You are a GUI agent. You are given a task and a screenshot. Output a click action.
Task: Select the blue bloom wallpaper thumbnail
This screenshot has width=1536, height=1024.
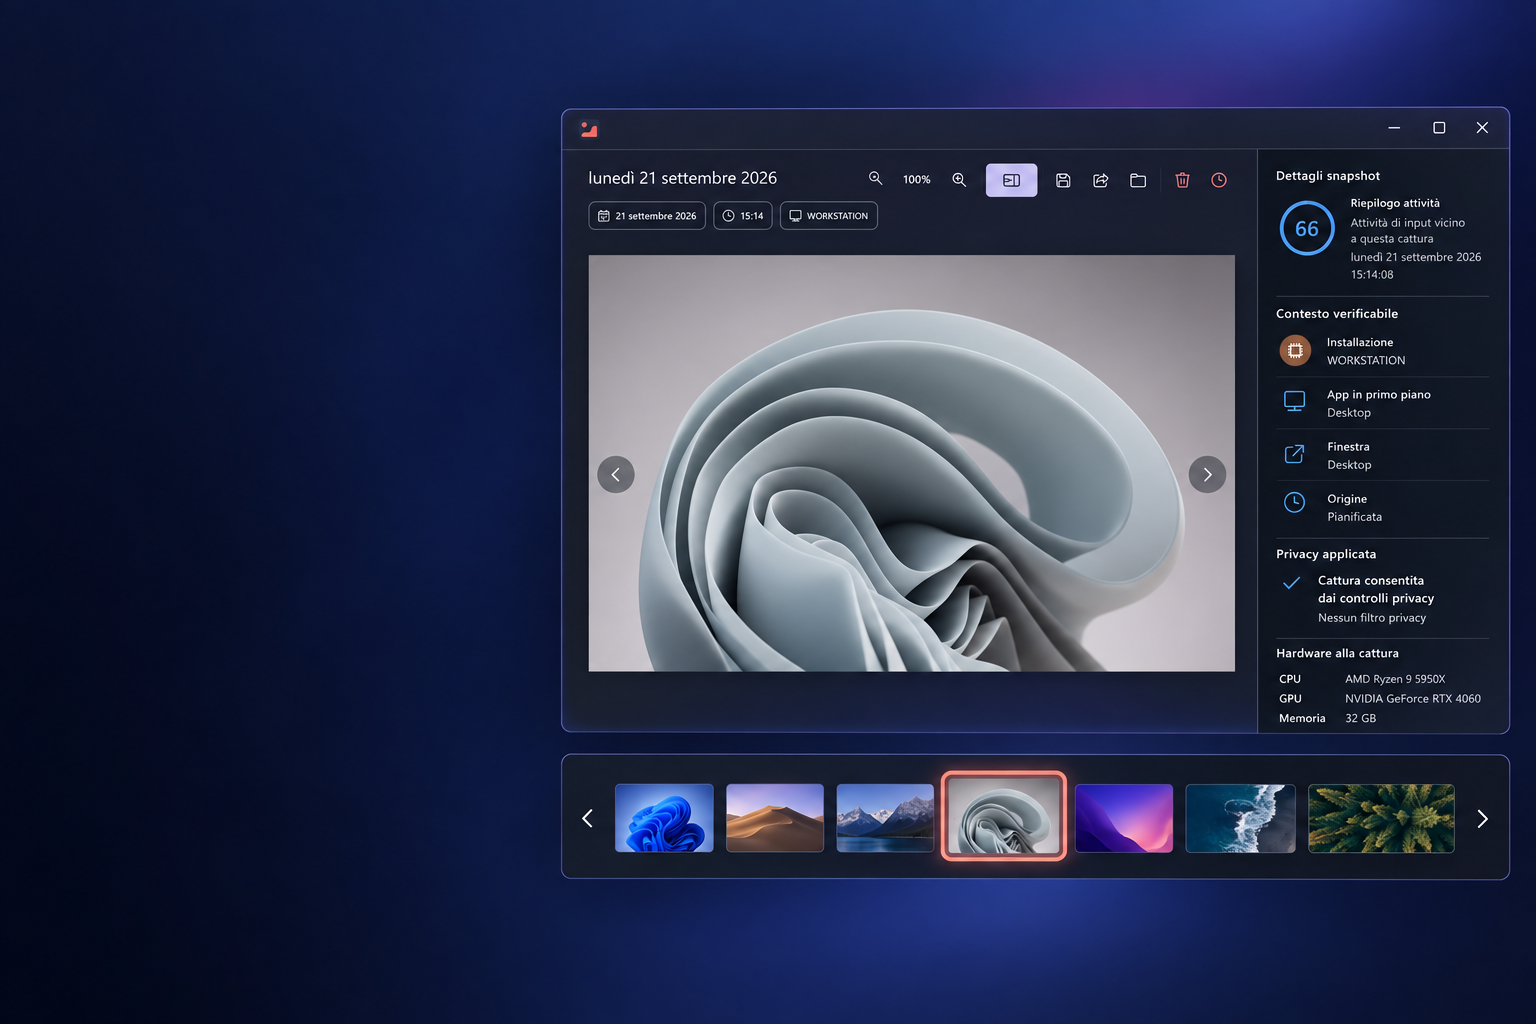coord(664,818)
